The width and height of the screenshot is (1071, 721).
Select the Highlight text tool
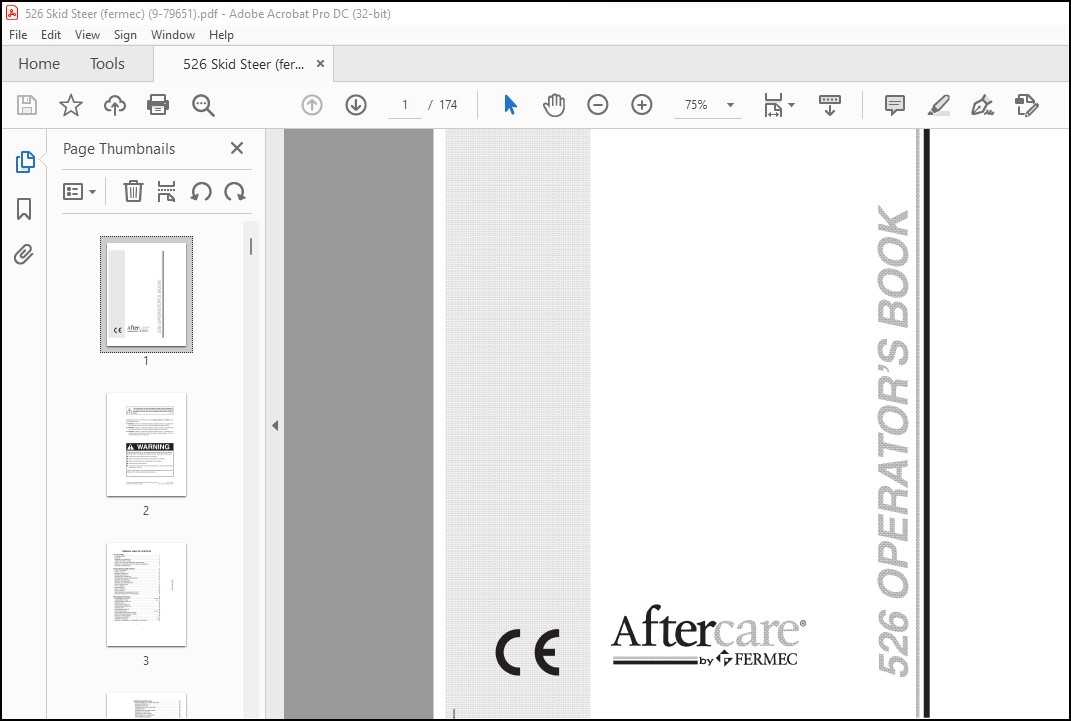tap(938, 105)
